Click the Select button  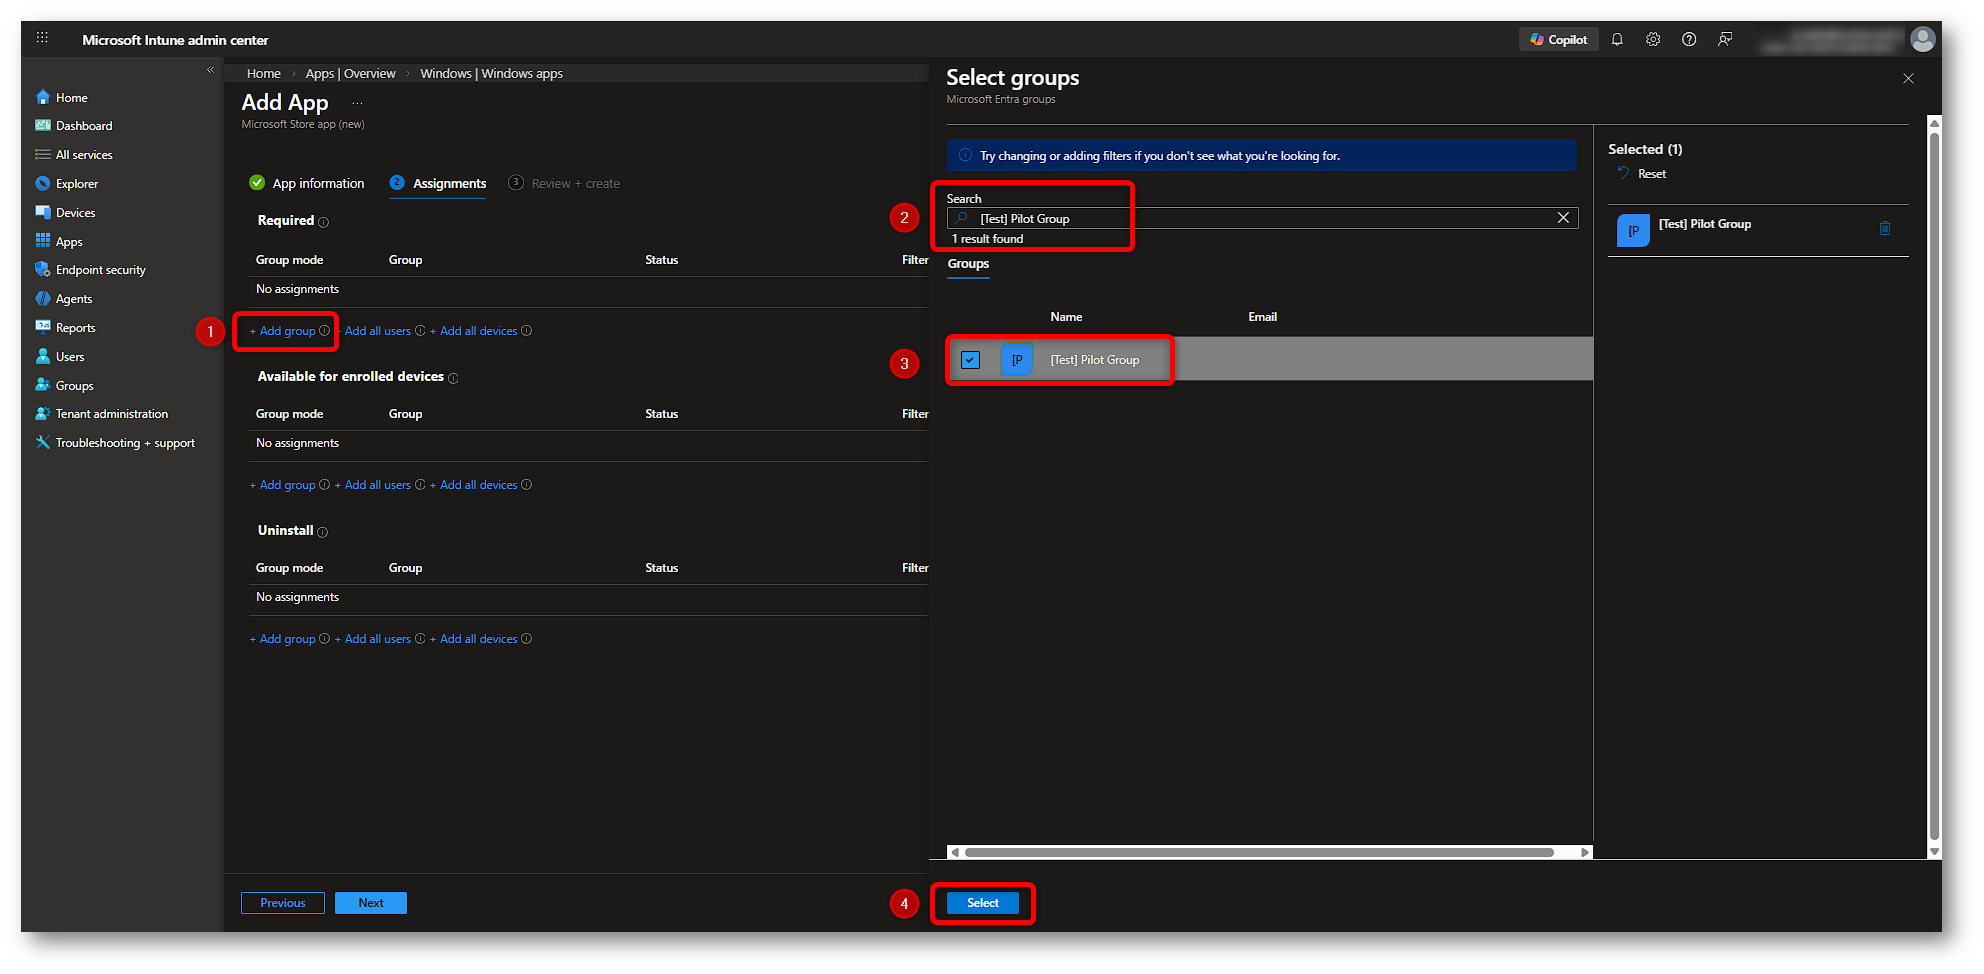[982, 903]
